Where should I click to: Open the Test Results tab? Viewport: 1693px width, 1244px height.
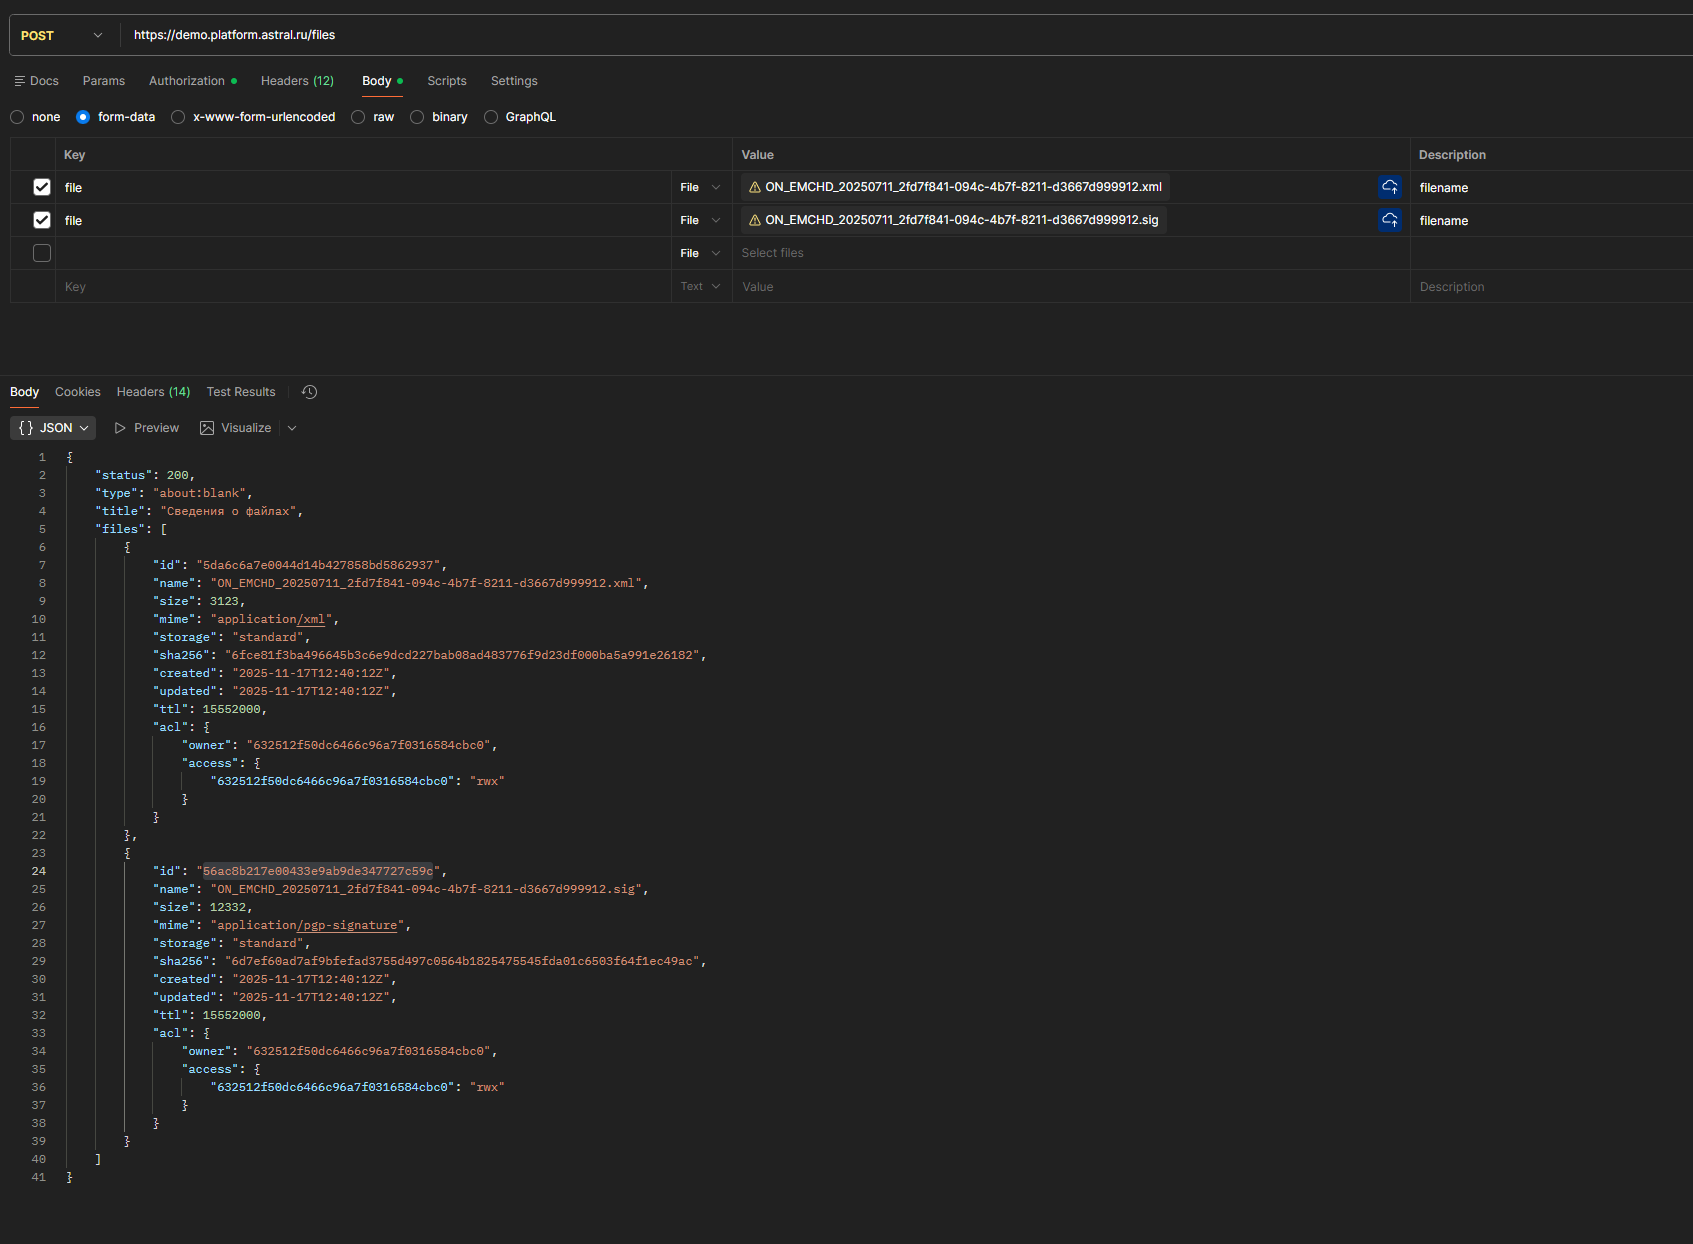click(x=241, y=392)
